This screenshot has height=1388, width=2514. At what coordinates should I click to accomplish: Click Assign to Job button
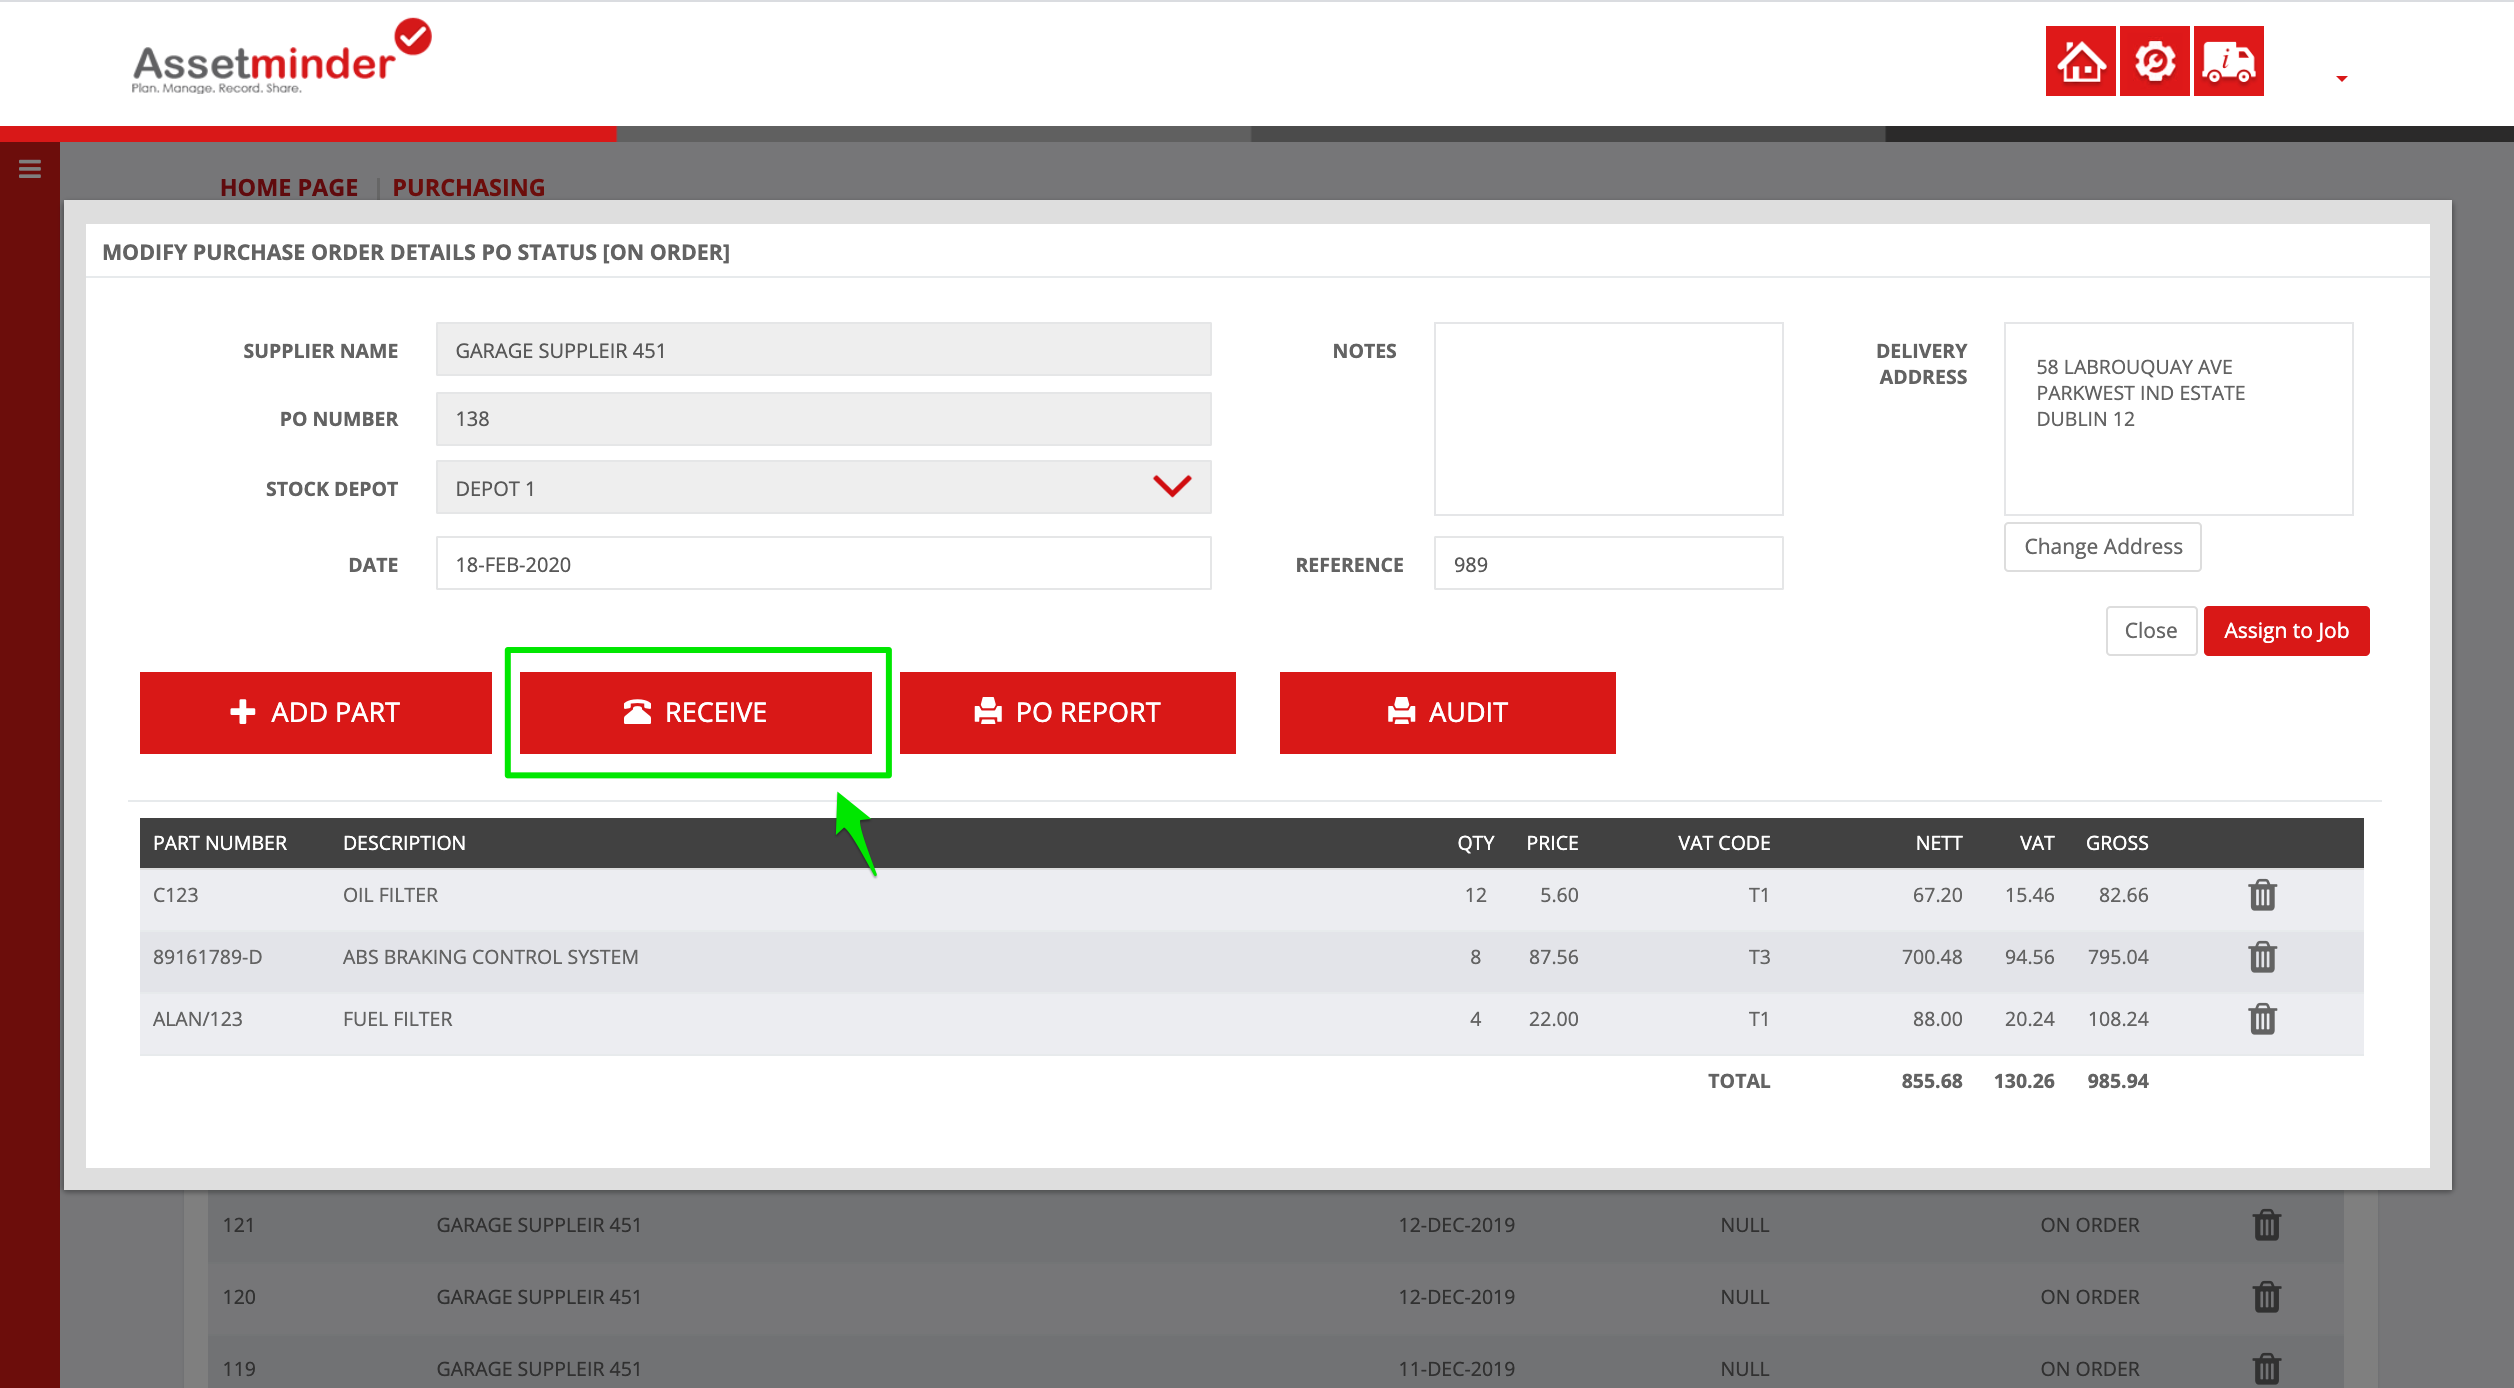[2286, 631]
